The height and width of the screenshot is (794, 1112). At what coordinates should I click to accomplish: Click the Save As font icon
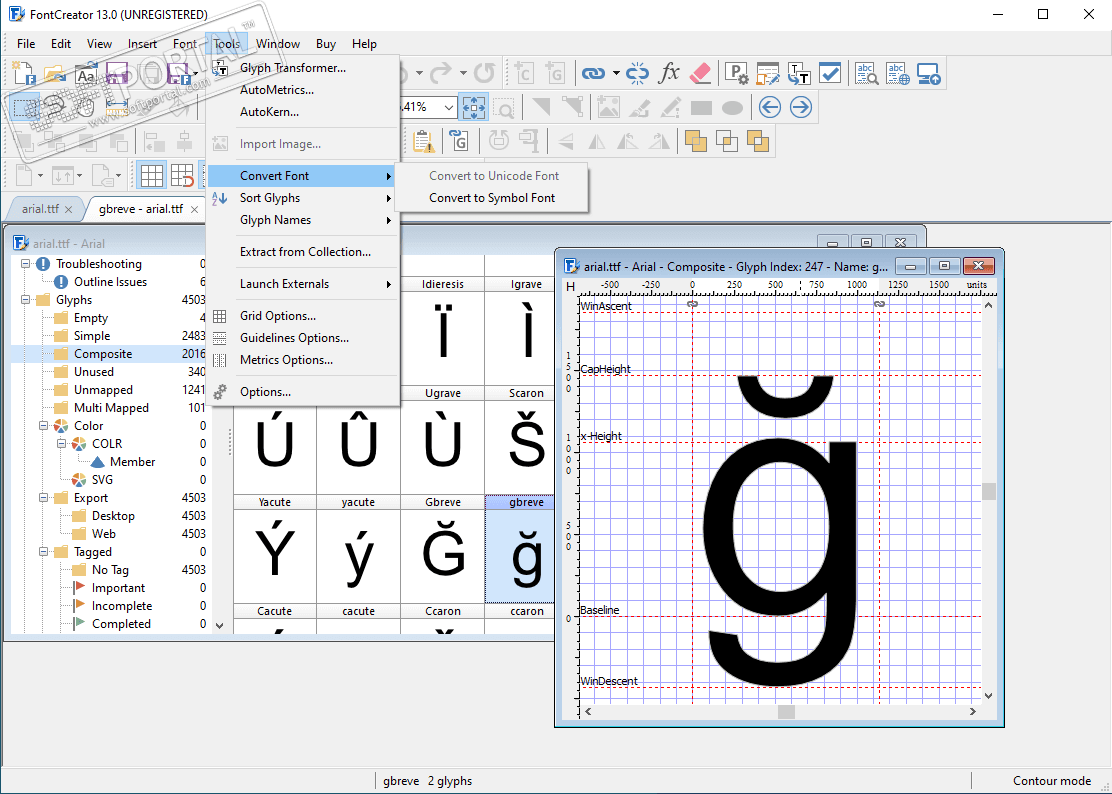pos(177,73)
